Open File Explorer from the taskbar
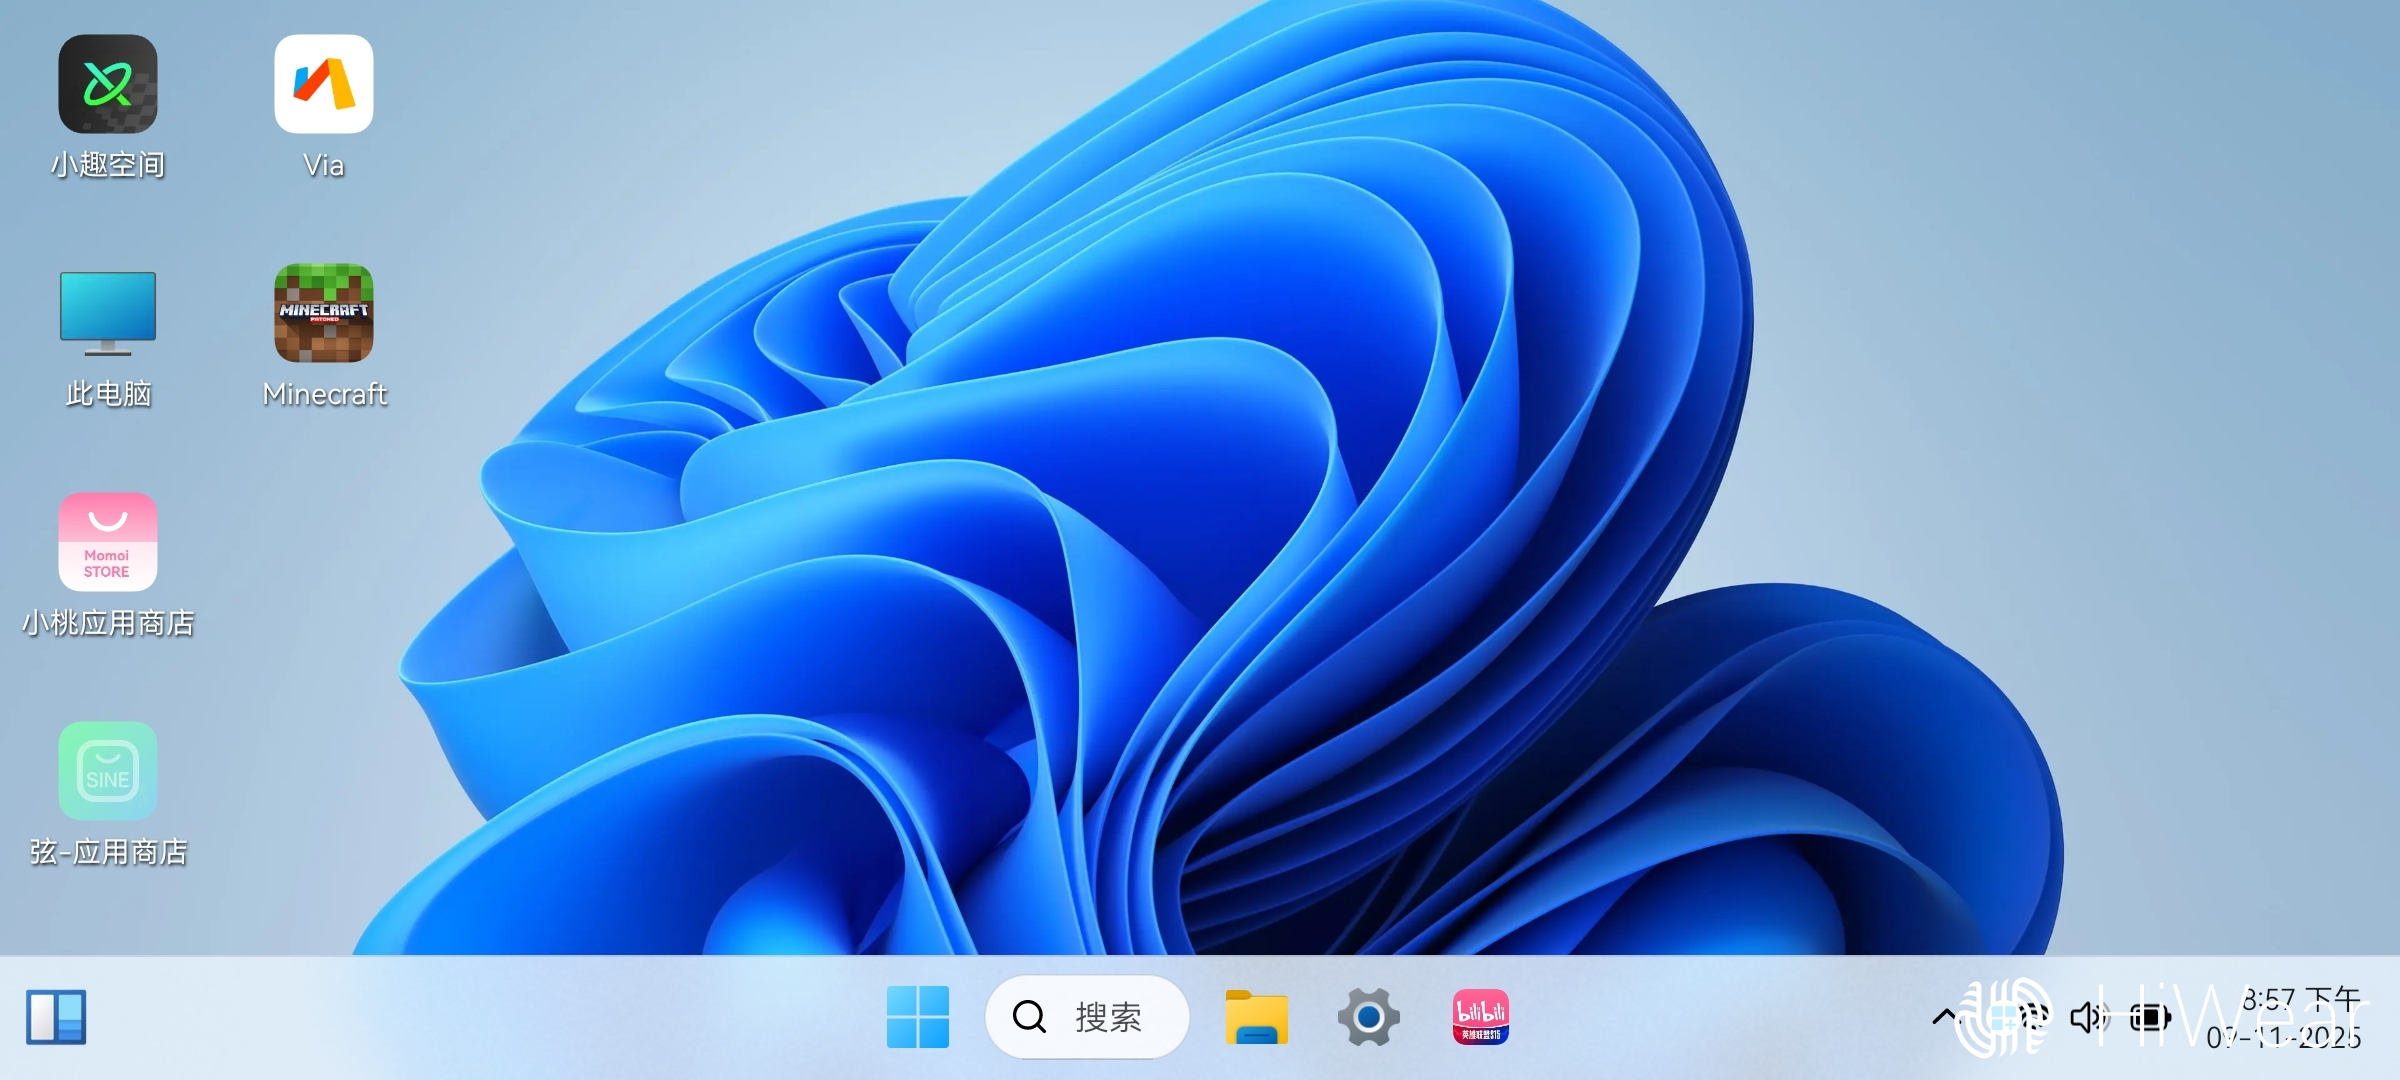2400x1080 pixels. [1257, 1018]
